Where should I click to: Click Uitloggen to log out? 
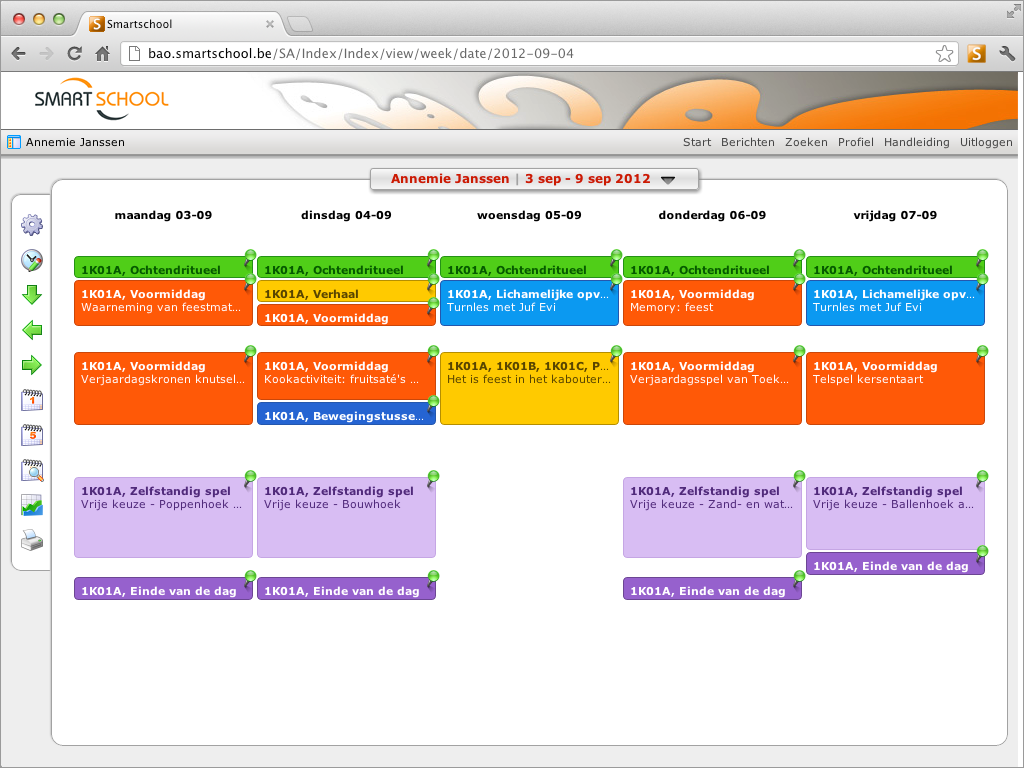click(x=986, y=142)
